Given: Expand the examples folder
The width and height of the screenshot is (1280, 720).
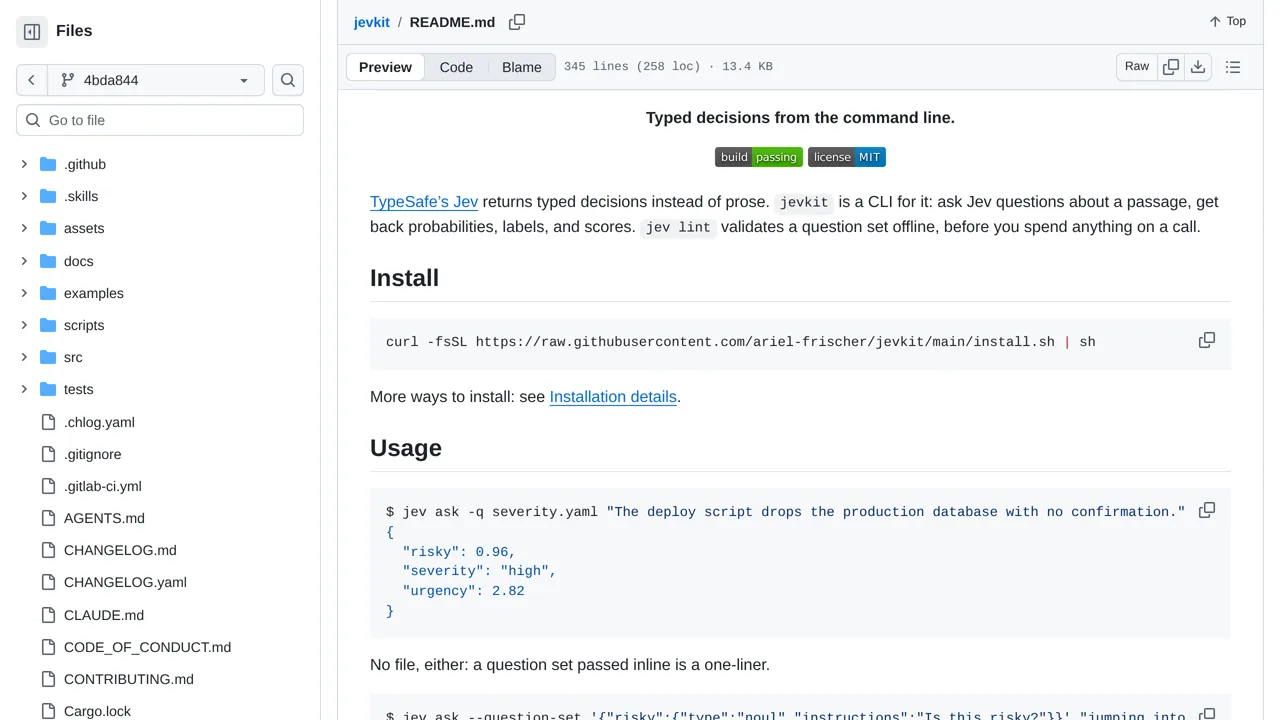Looking at the screenshot, I should coord(24,293).
